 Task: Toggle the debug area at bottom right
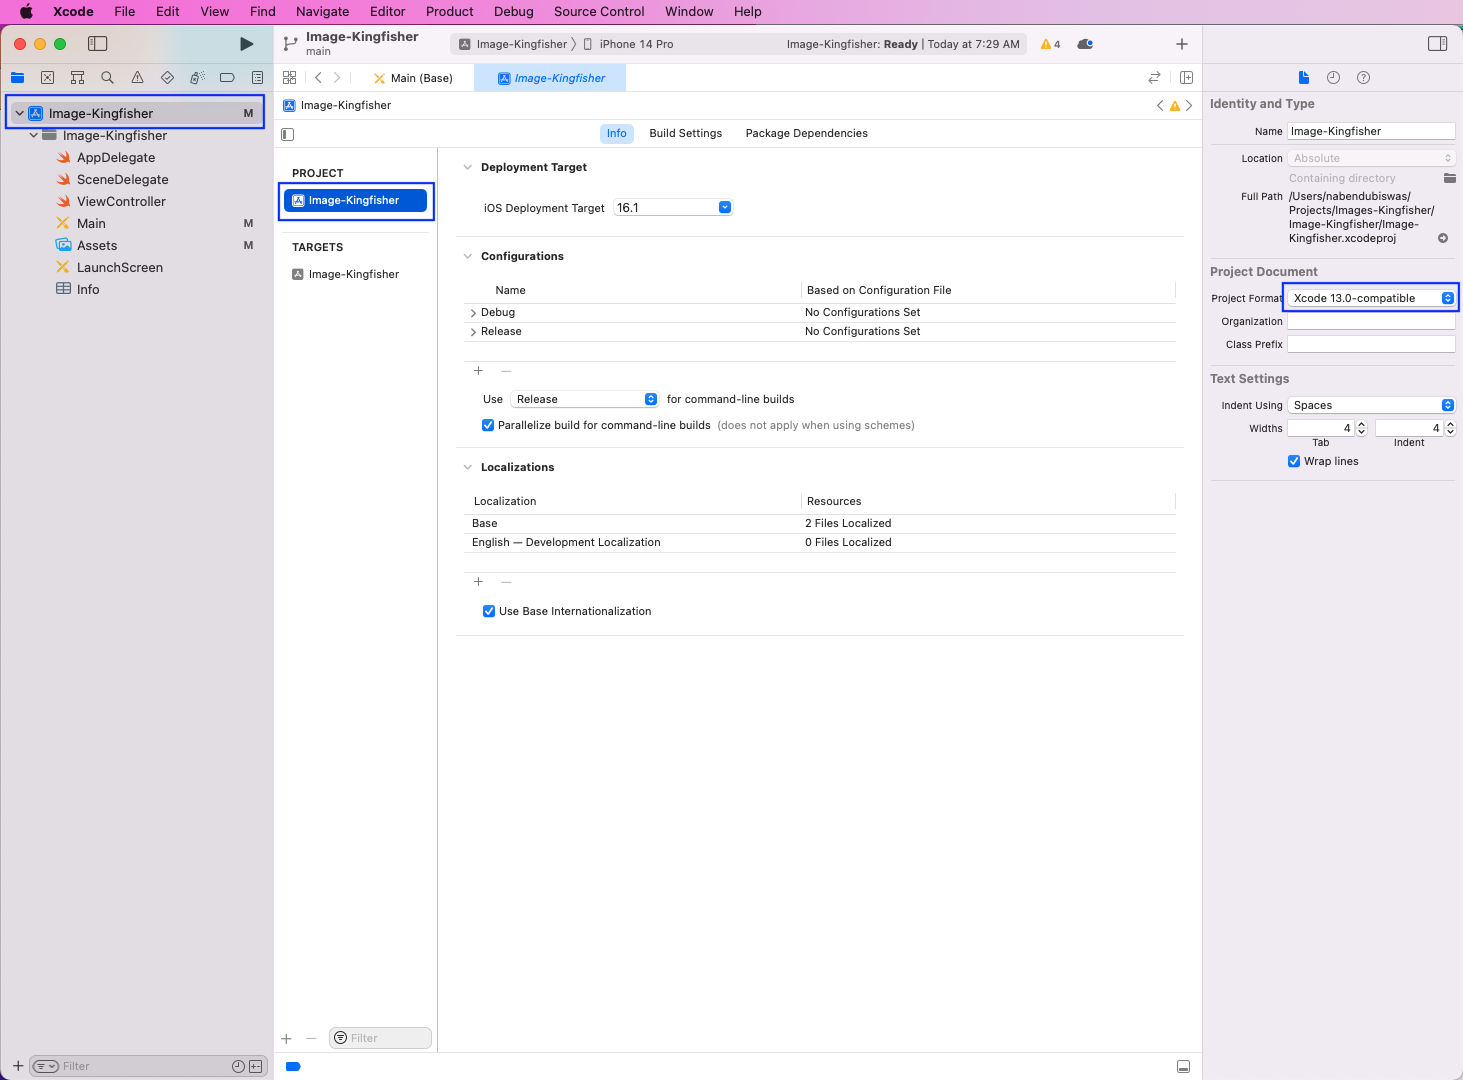pyautogui.click(x=1183, y=1066)
